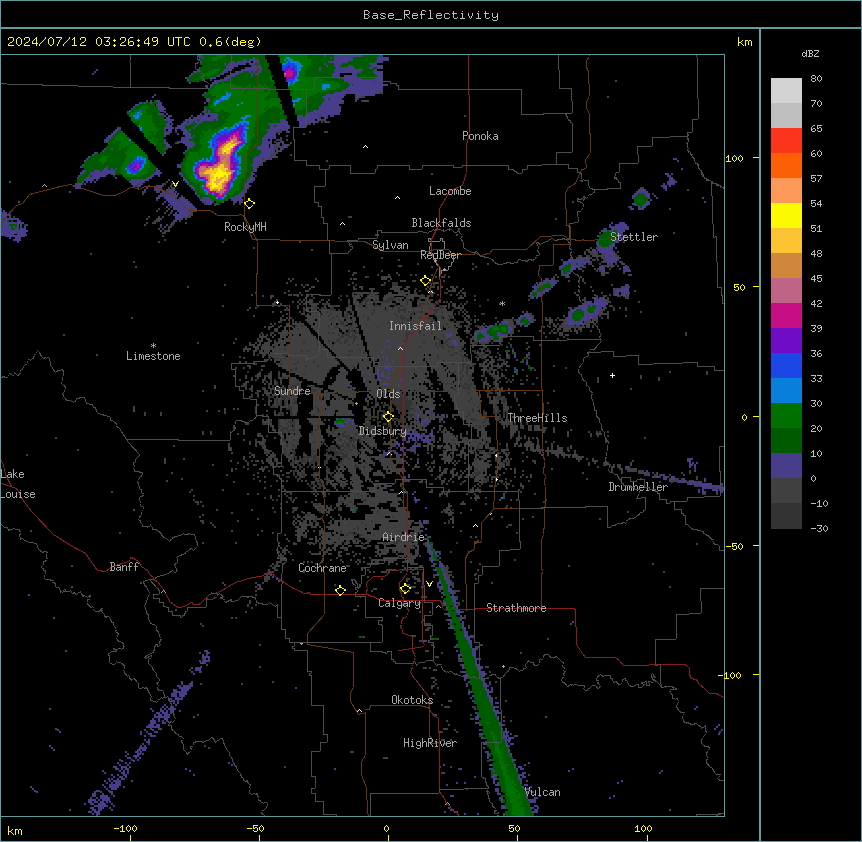The image size is (862, 842).
Task: Click the yellow v marker northeast of Calgary
Action: click(429, 584)
